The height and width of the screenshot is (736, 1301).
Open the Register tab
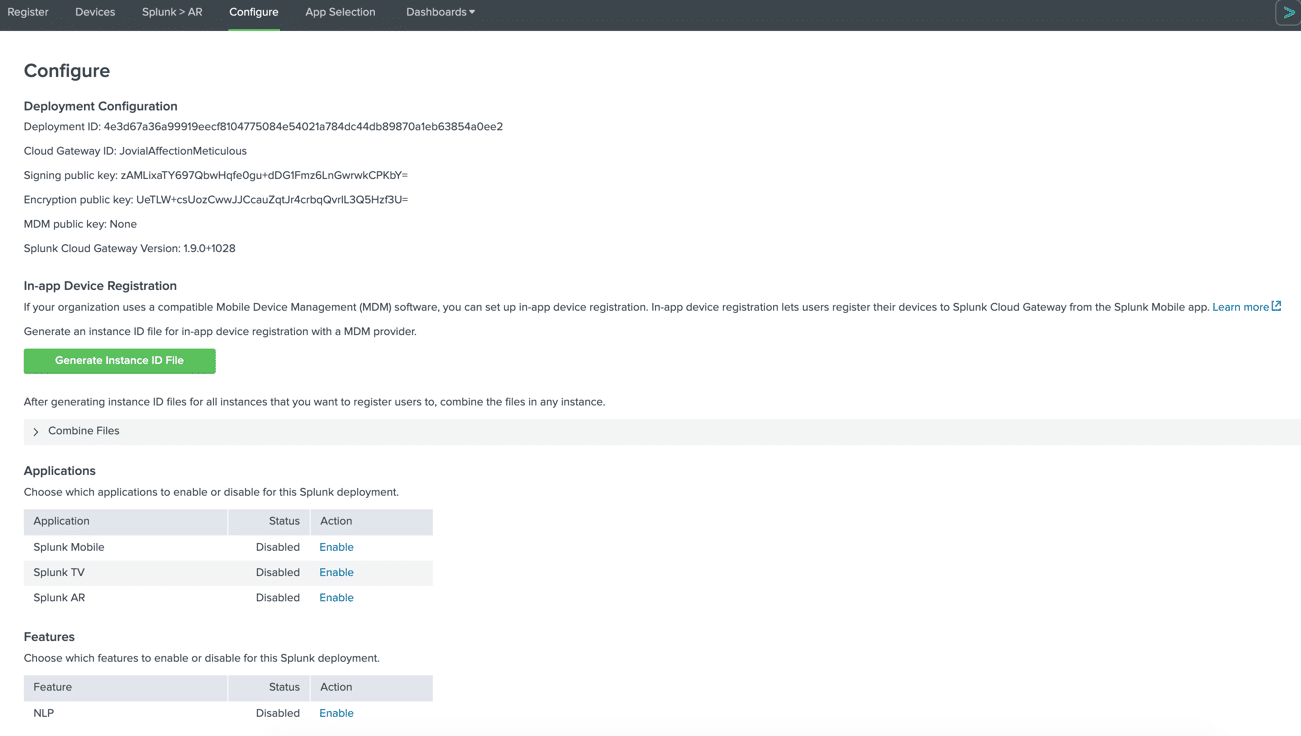tap(28, 12)
